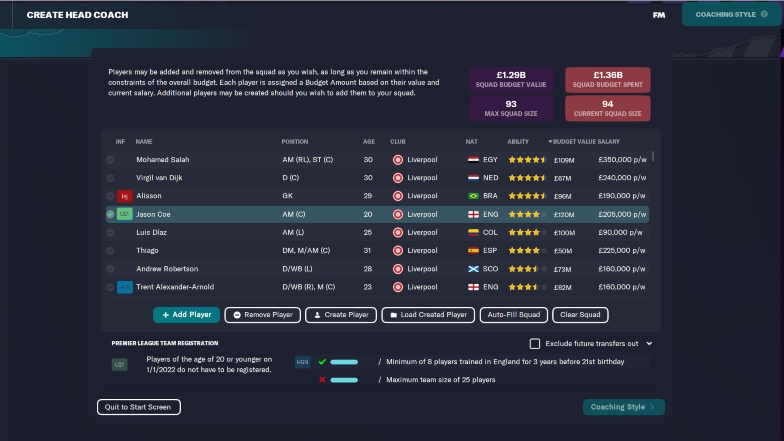Click the maximum team size progress bar

coord(344,380)
